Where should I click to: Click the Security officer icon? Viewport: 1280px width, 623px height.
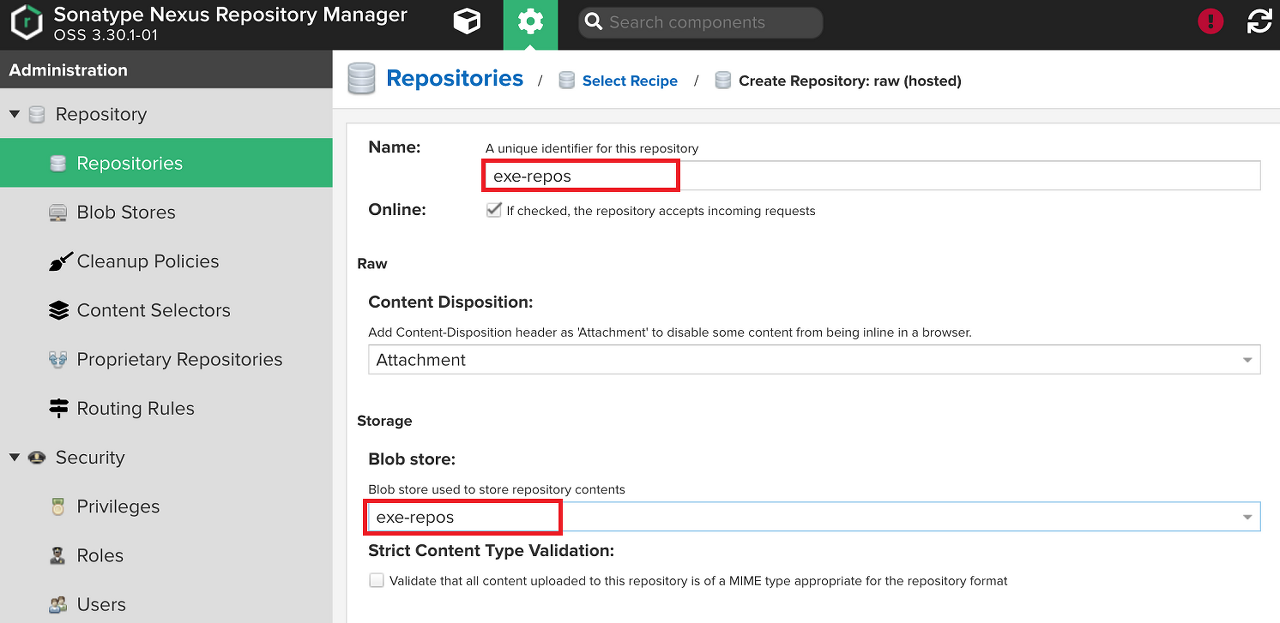pyautogui.click(x=37, y=458)
